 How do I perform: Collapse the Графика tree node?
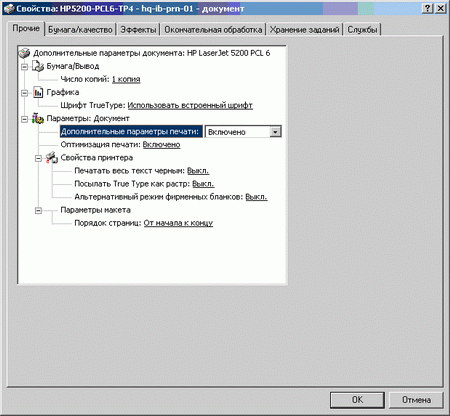click(x=24, y=93)
